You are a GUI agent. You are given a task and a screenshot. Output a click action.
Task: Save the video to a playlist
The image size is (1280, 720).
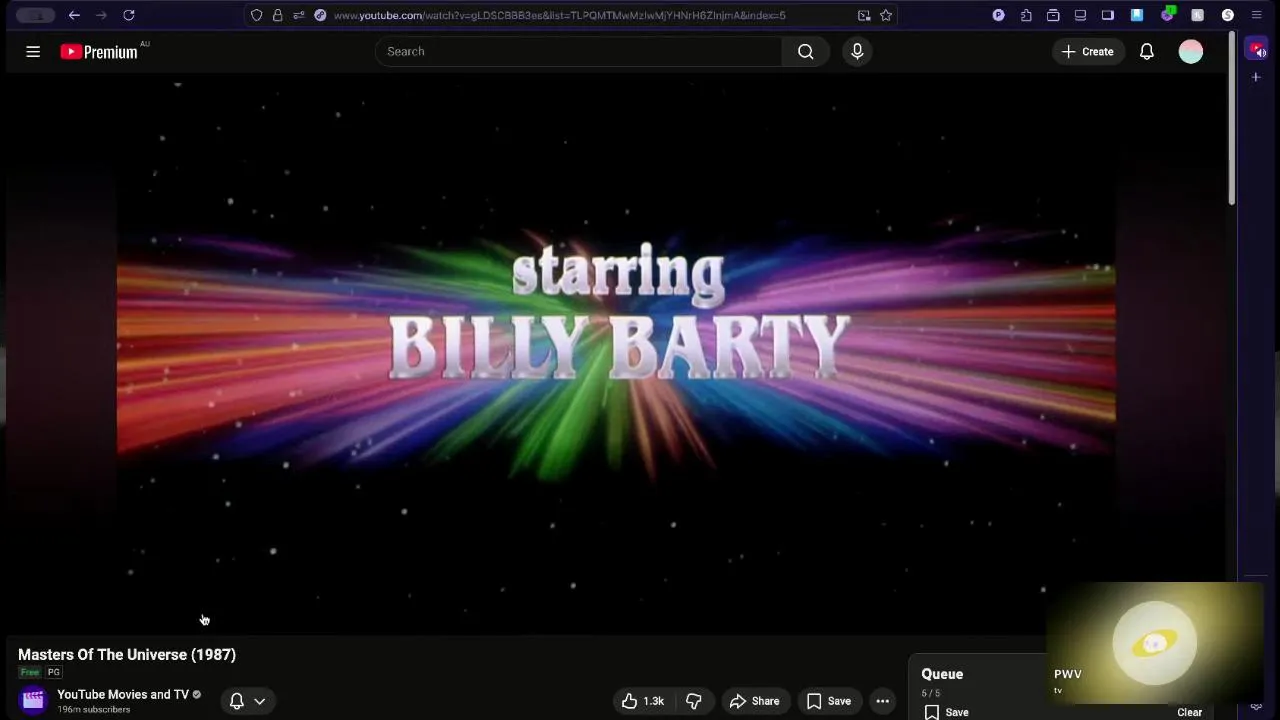pos(829,701)
